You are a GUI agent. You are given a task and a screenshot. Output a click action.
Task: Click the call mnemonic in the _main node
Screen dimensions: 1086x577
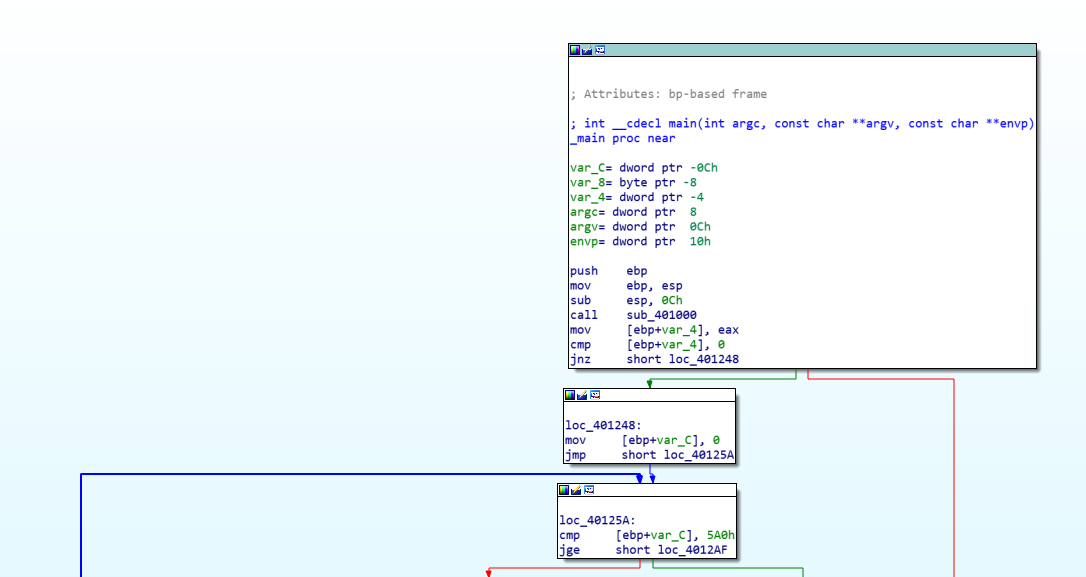point(584,315)
